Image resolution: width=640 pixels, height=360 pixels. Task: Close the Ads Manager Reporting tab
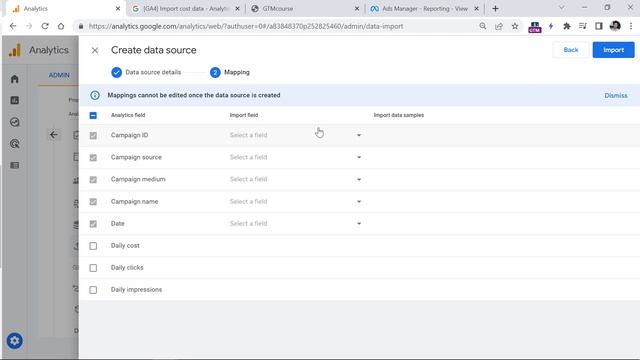tap(476, 9)
